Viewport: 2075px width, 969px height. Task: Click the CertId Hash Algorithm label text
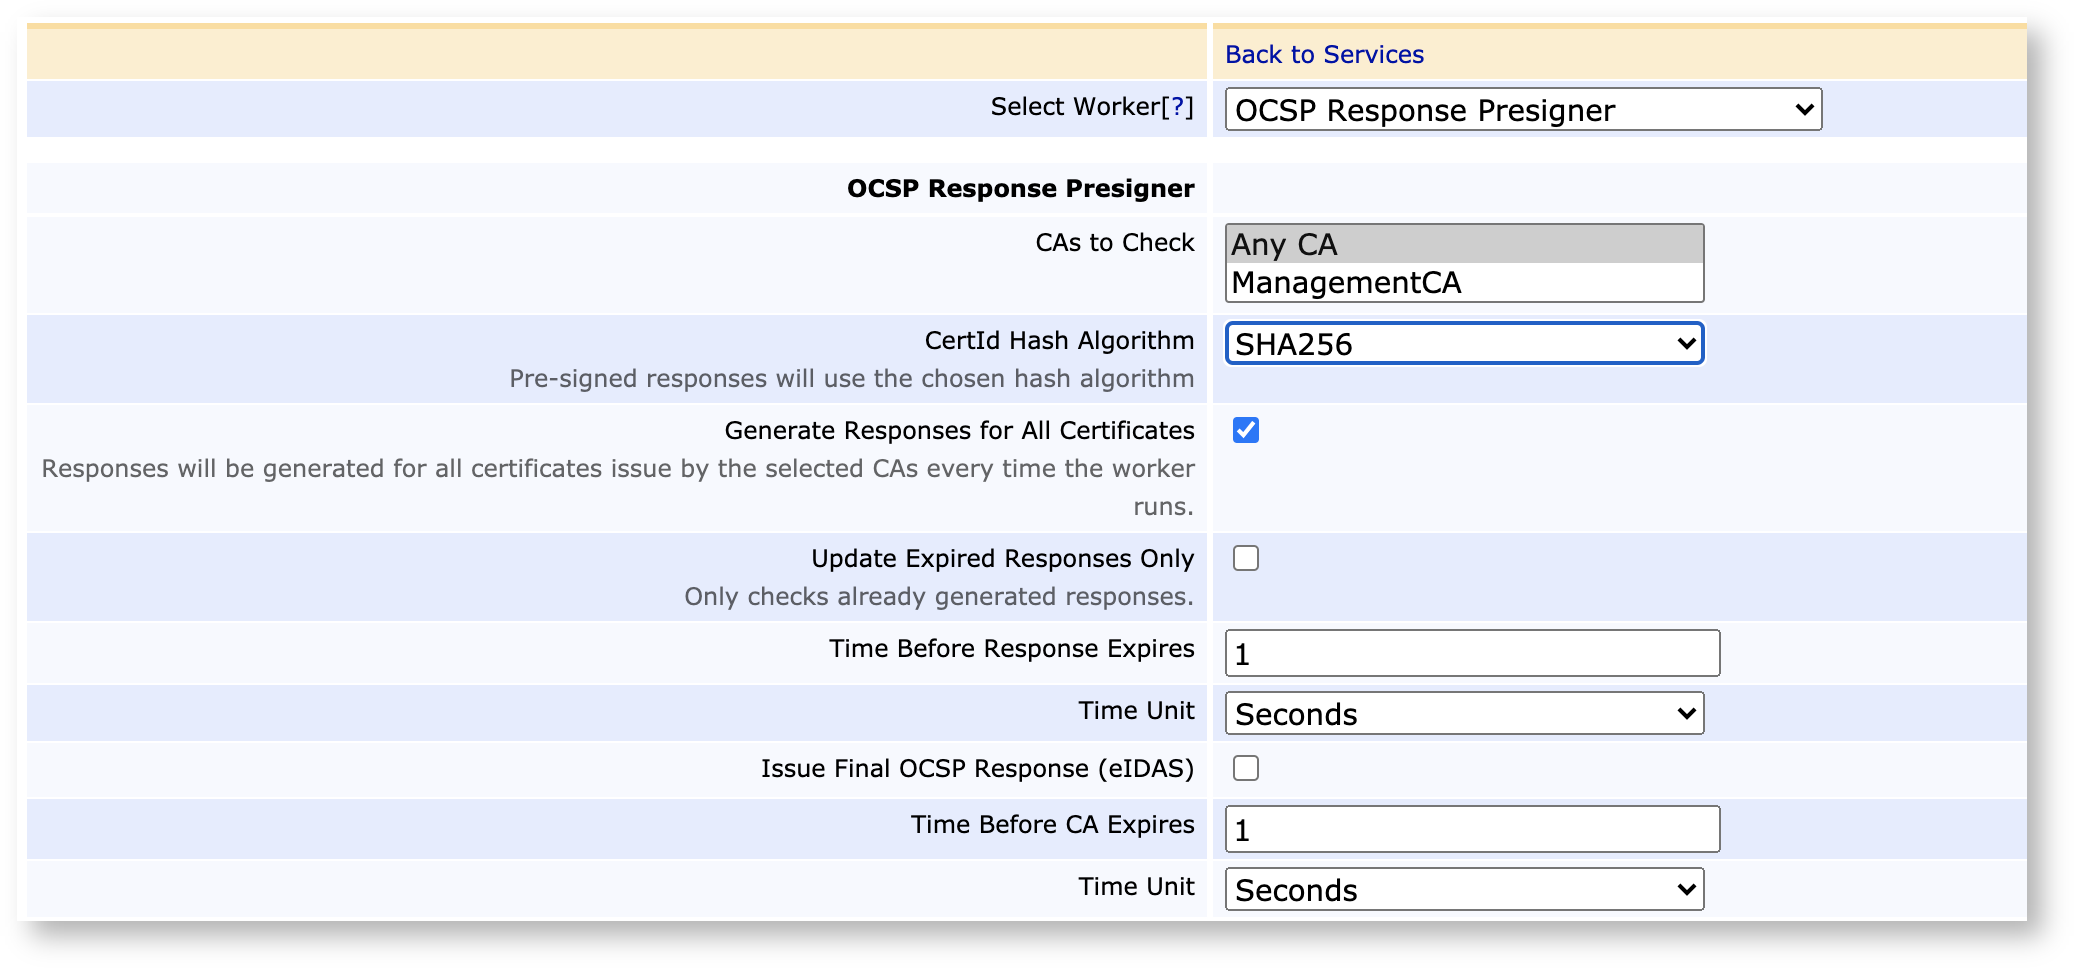(x=1058, y=340)
